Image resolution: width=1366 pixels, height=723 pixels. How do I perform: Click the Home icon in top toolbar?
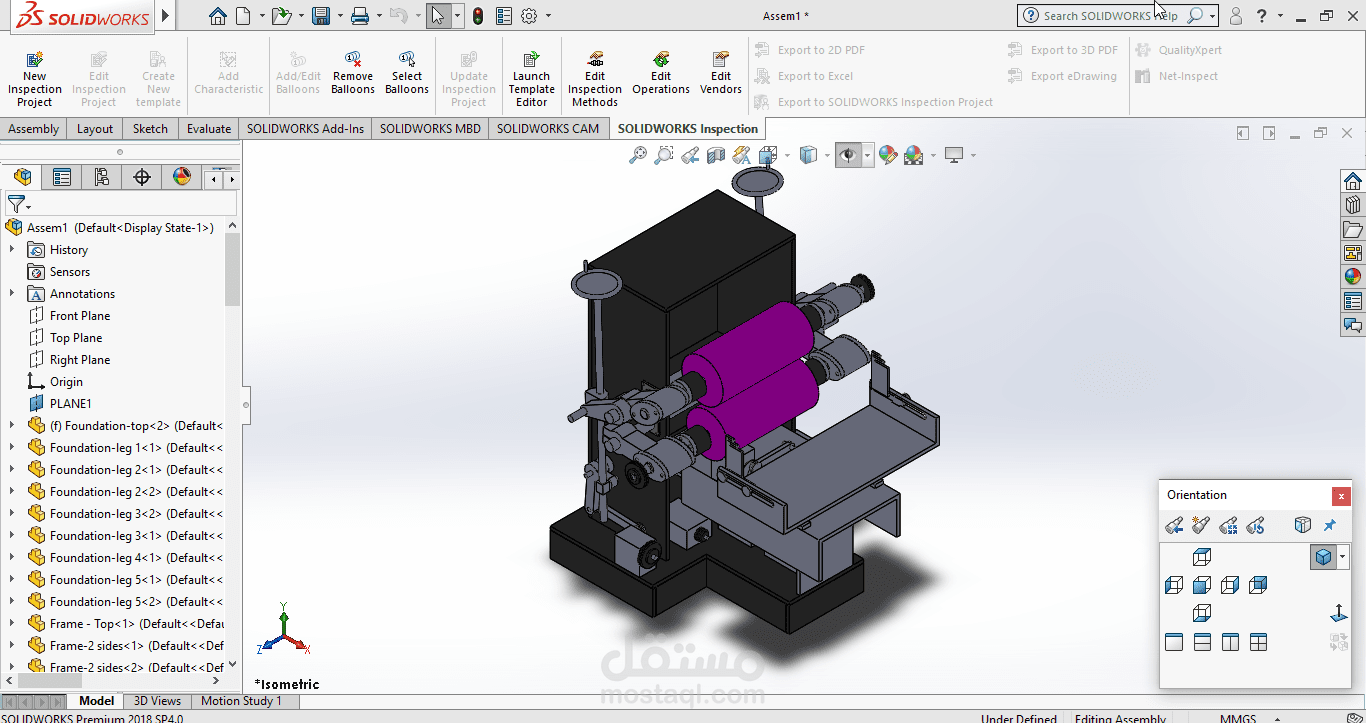[x=218, y=16]
